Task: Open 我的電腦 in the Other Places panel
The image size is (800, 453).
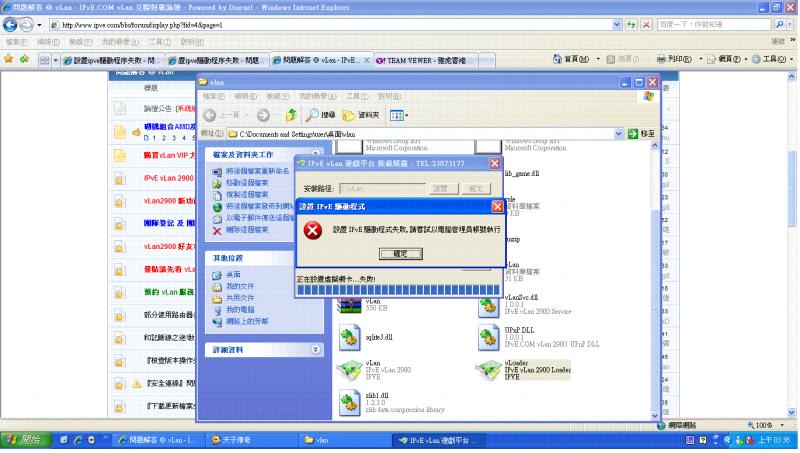Action: (240, 310)
